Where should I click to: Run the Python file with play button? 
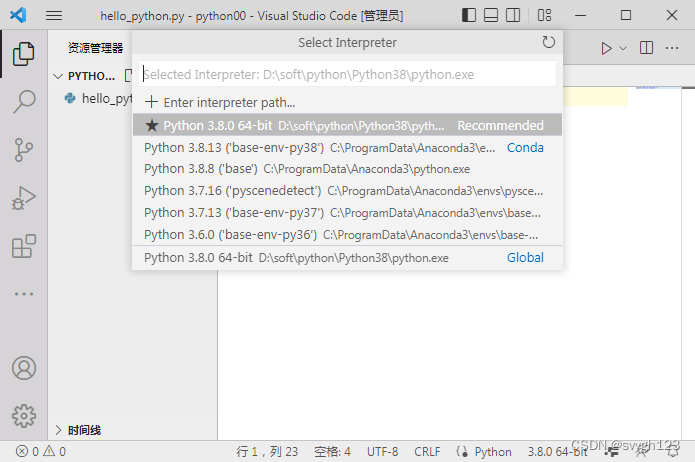click(606, 48)
